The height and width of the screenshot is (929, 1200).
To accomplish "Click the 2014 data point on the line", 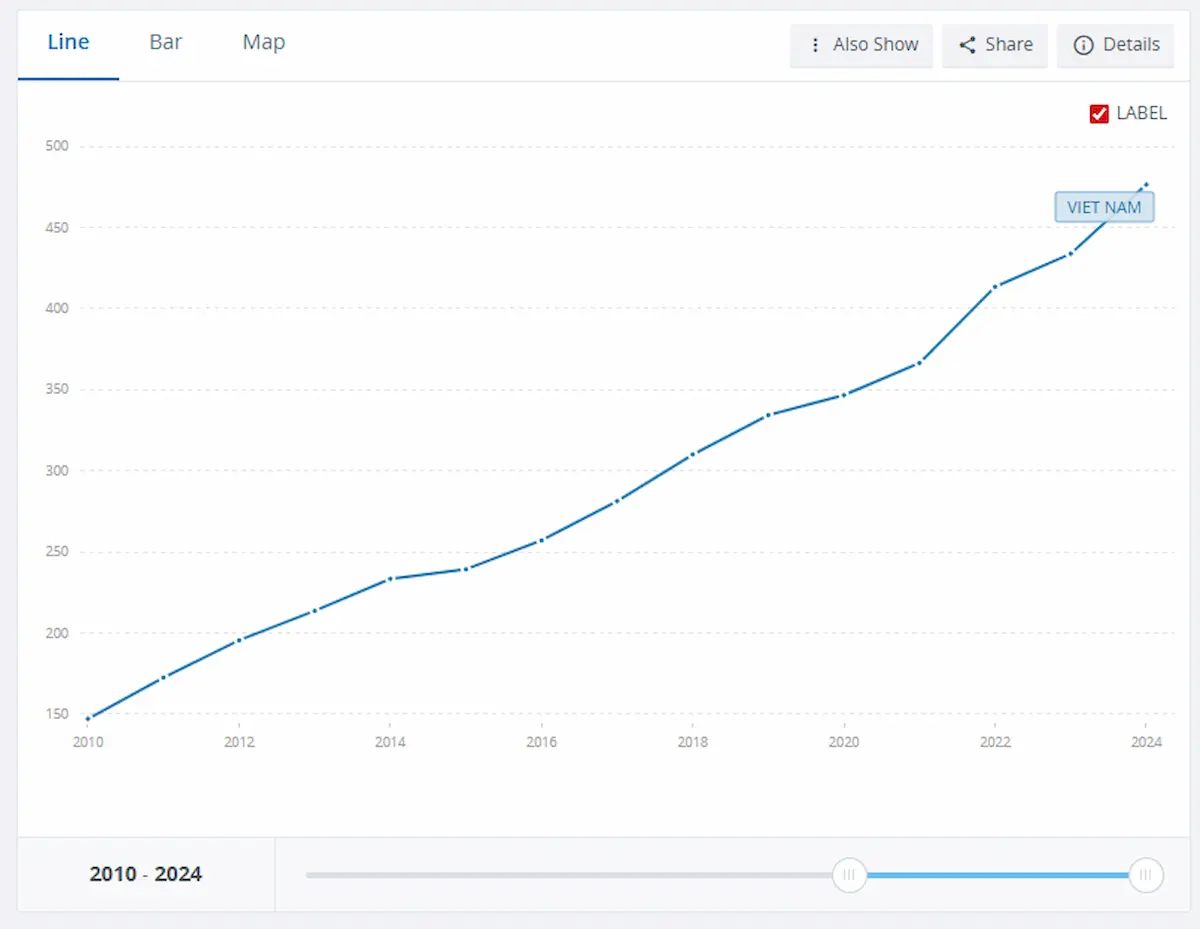I will tap(390, 578).
